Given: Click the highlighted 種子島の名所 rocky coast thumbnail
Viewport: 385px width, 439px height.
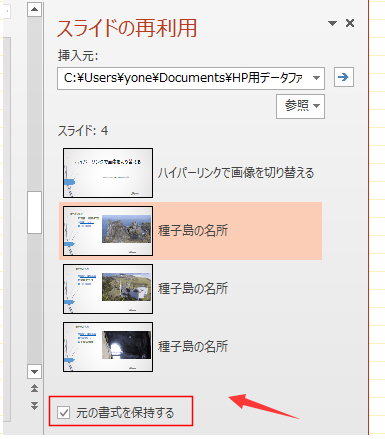Looking at the screenshot, I should pyautogui.click(x=108, y=231).
